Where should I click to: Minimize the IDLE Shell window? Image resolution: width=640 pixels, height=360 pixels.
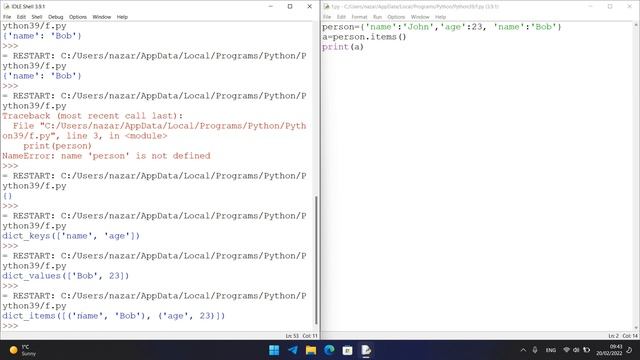[x=270, y=6]
